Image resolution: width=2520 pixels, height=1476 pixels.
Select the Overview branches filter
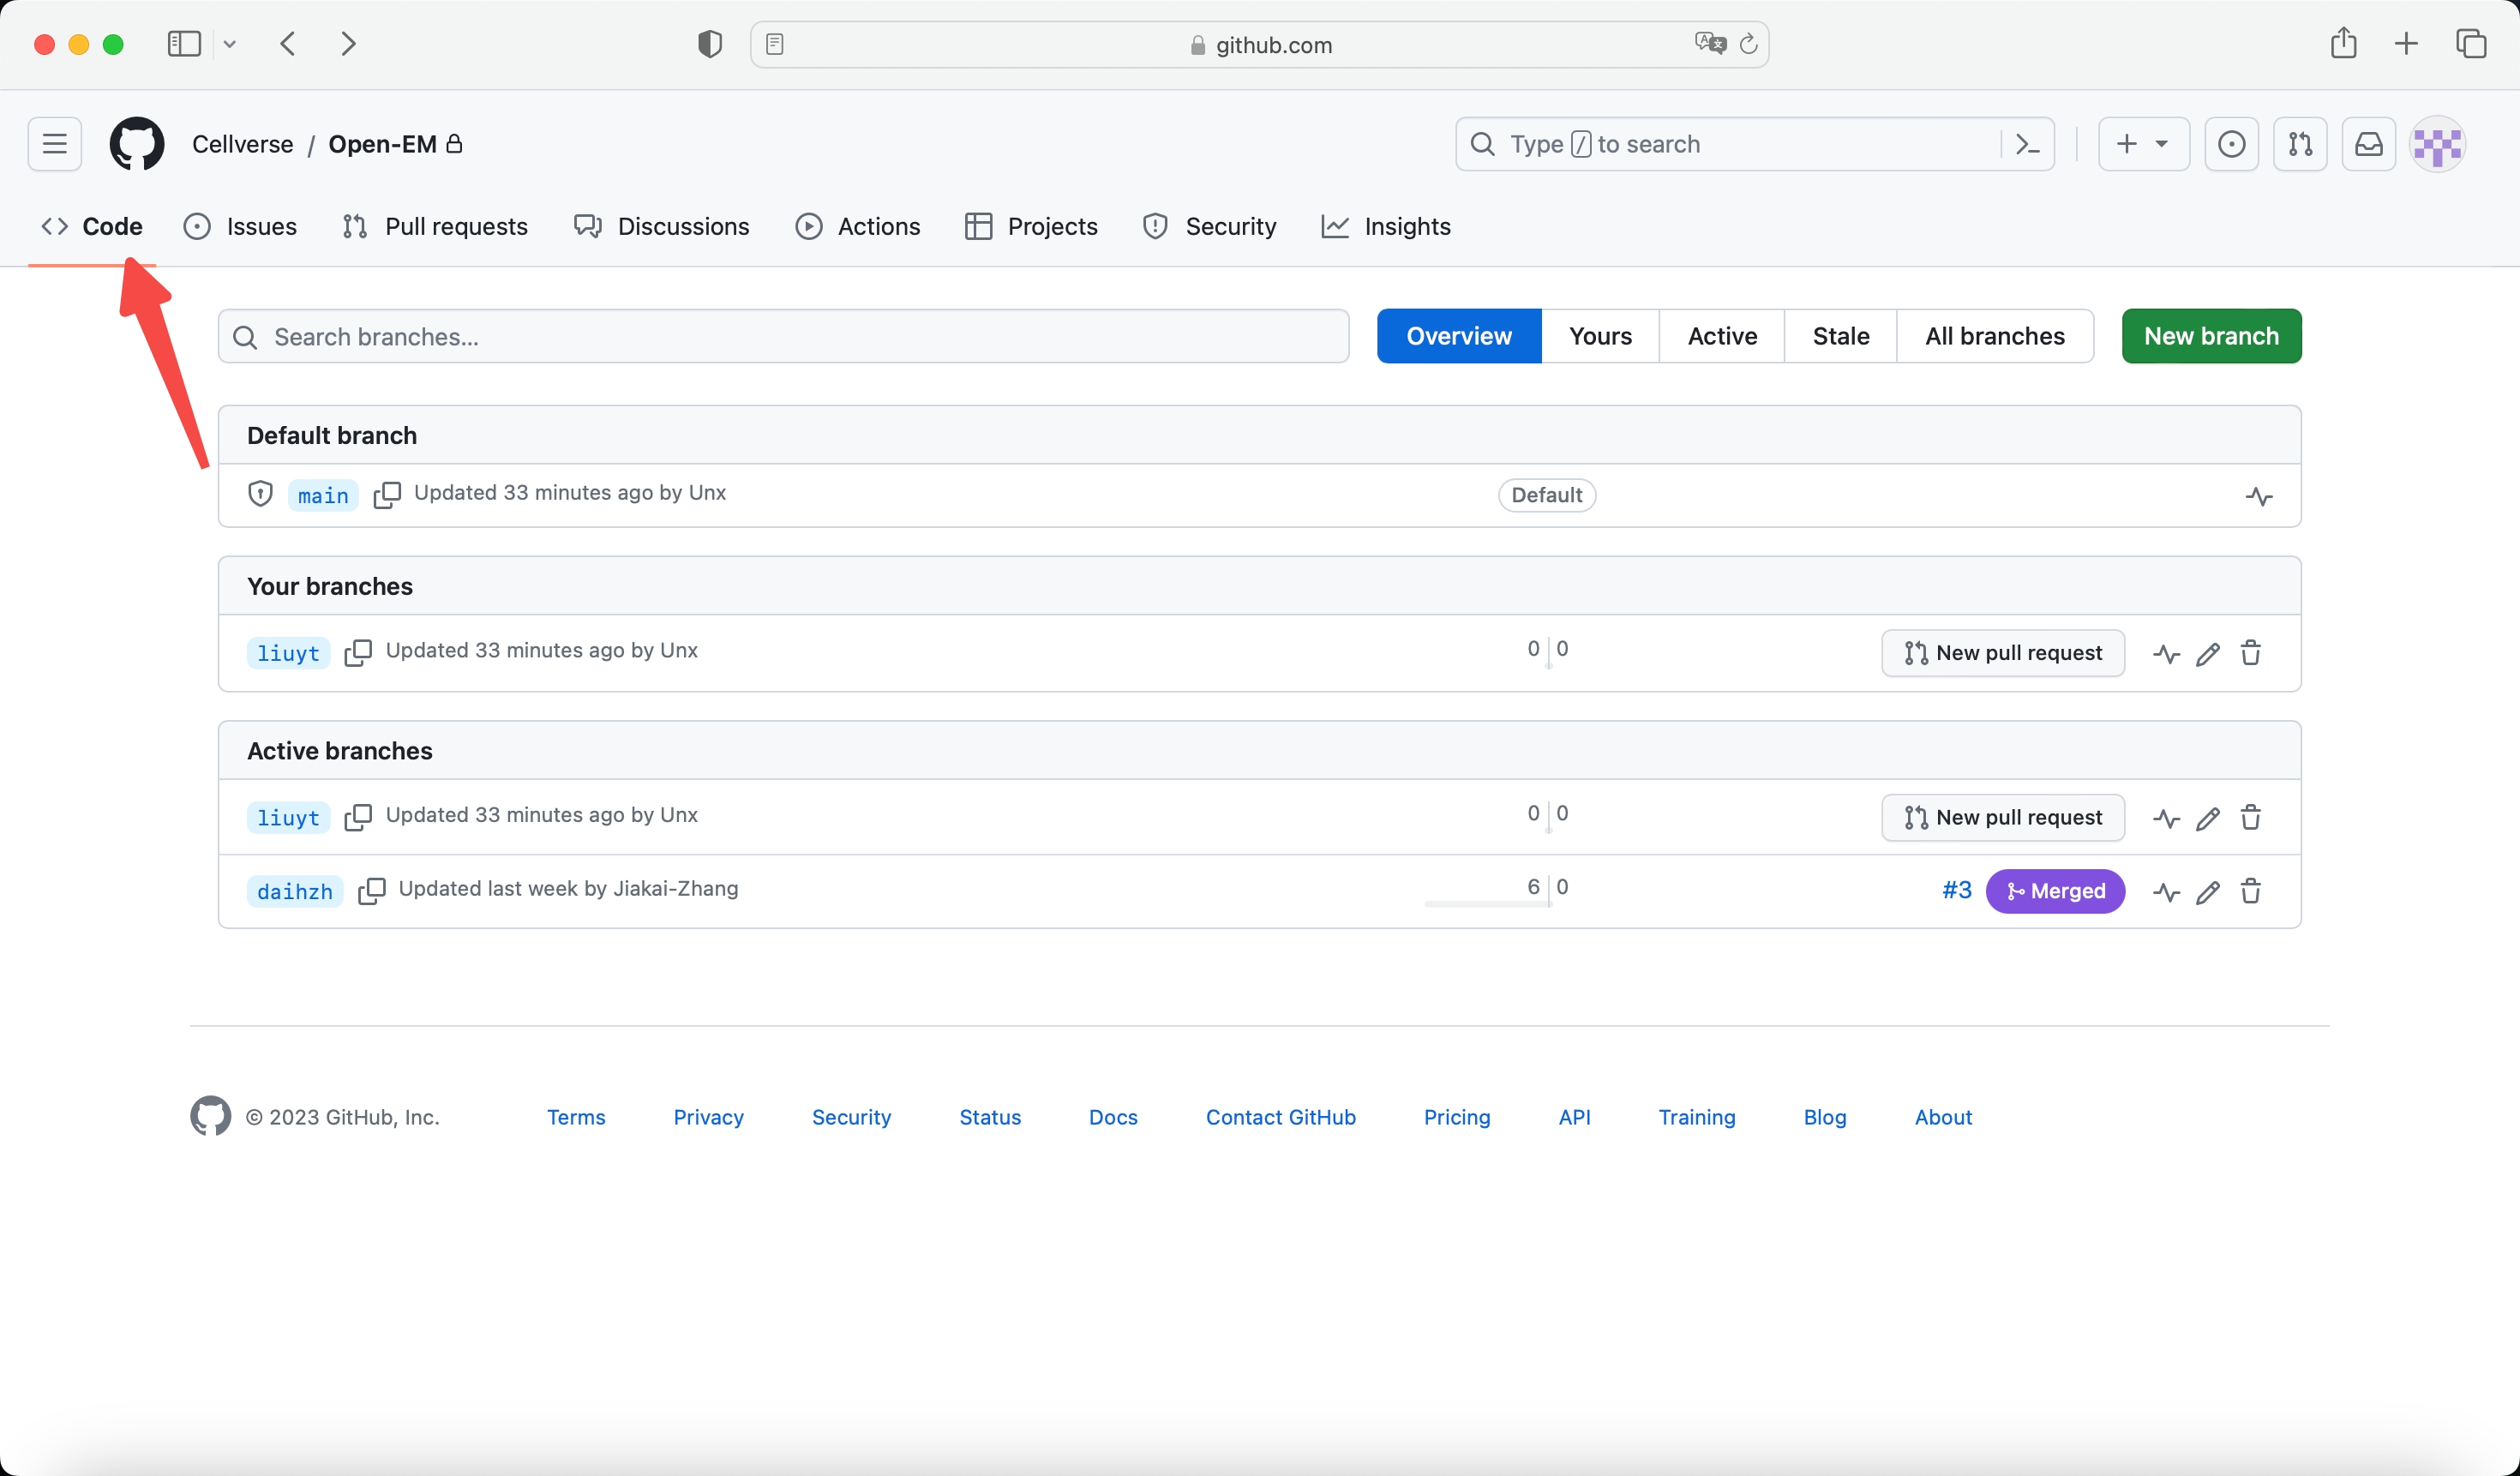1459,336
